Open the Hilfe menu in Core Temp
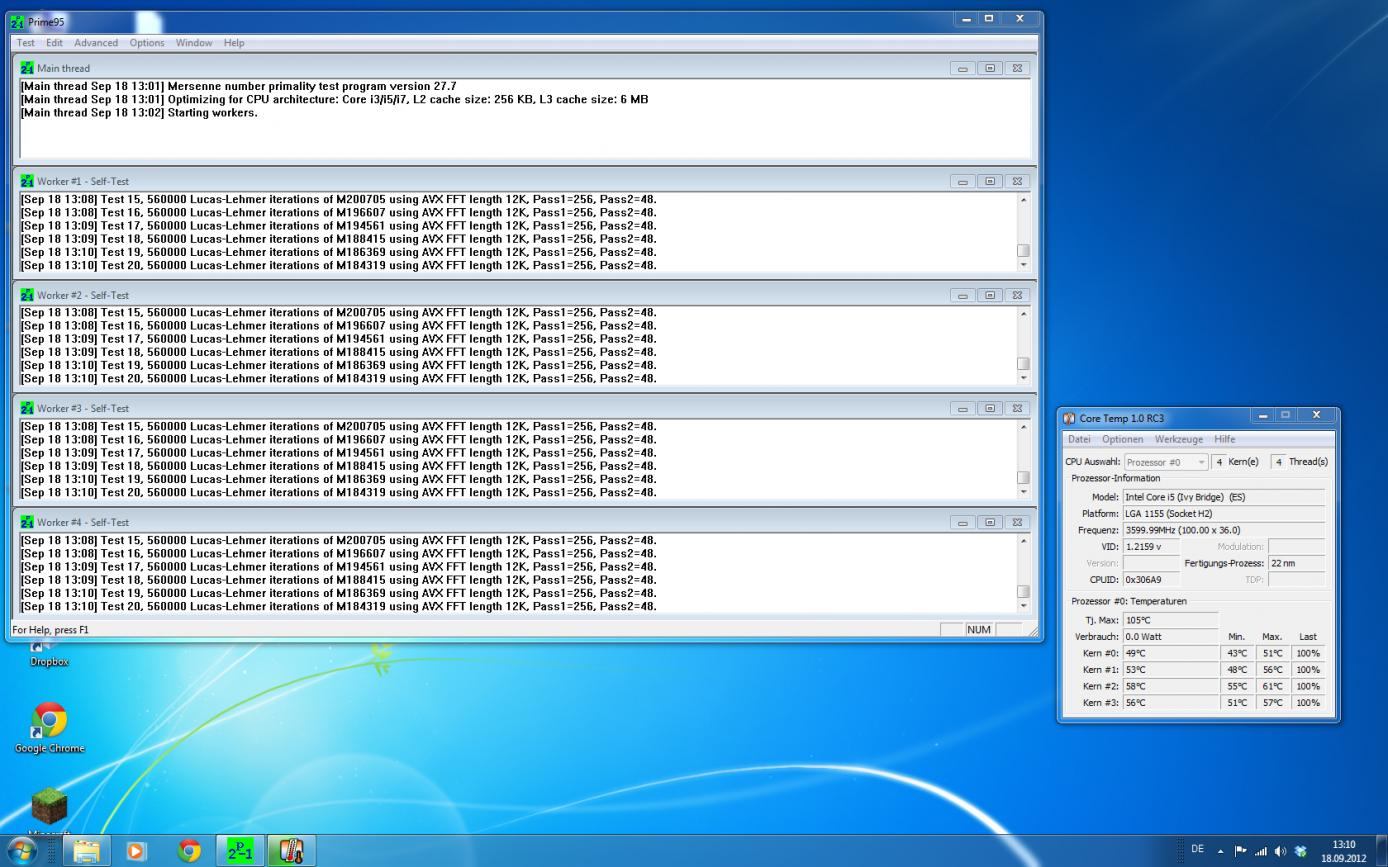1388x867 pixels. (1224, 439)
